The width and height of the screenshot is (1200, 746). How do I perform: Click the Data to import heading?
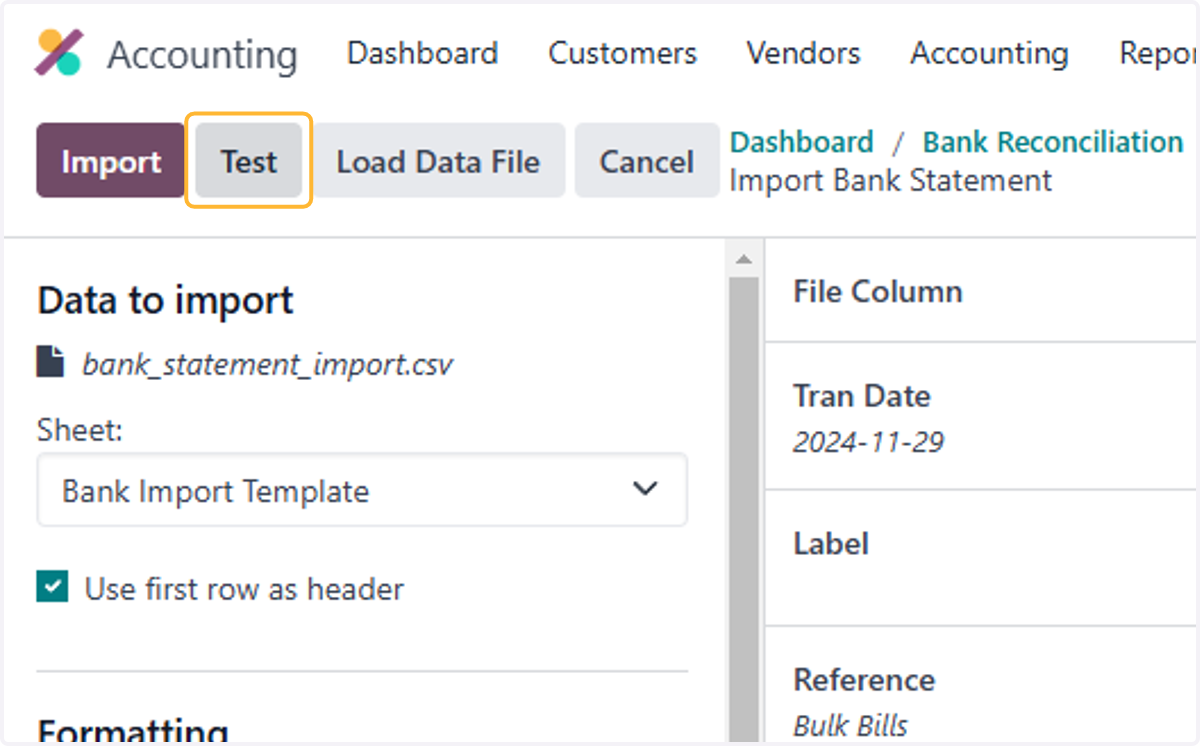[x=165, y=300]
